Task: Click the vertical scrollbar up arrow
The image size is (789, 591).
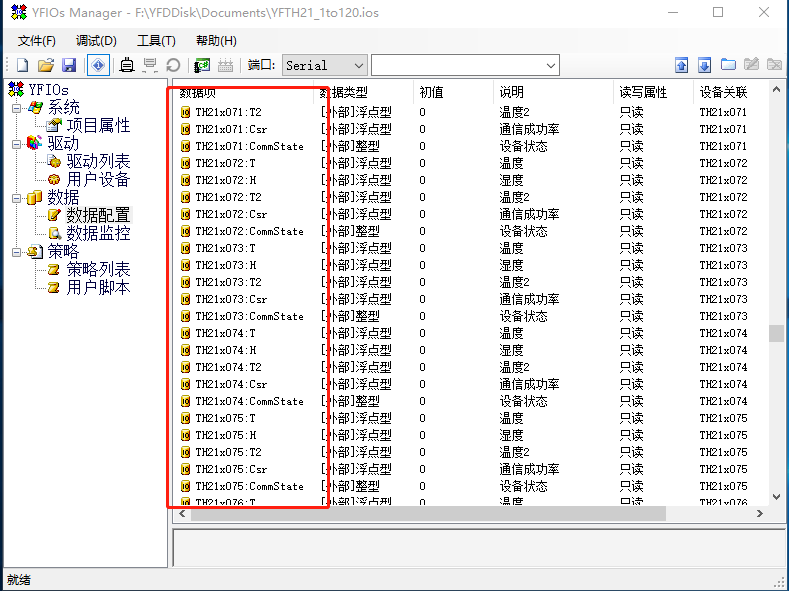Action: pyautogui.click(x=776, y=90)
